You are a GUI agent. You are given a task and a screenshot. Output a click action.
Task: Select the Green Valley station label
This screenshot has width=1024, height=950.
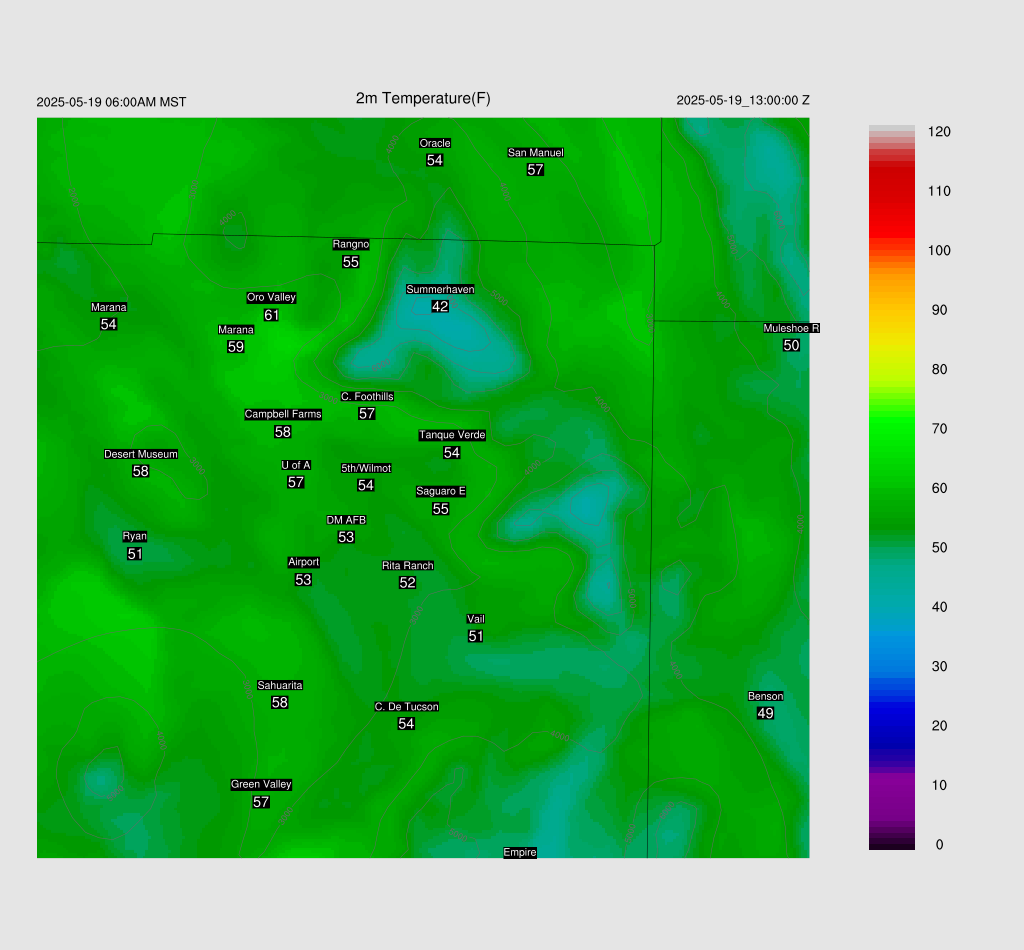(x=261, y=784)
